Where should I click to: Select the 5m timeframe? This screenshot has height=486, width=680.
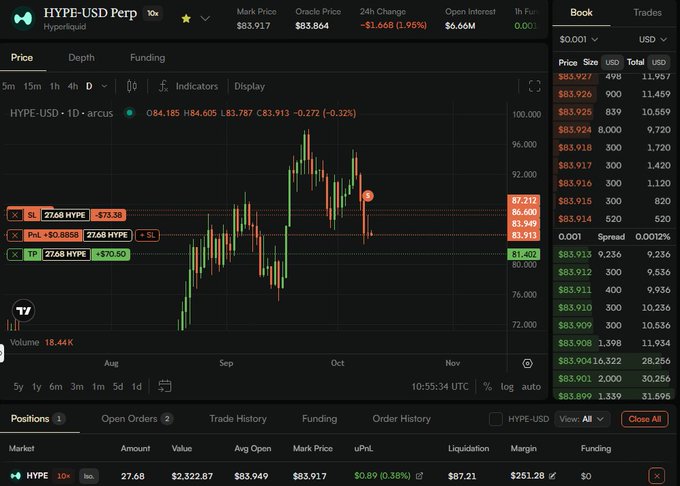[8, 86]
